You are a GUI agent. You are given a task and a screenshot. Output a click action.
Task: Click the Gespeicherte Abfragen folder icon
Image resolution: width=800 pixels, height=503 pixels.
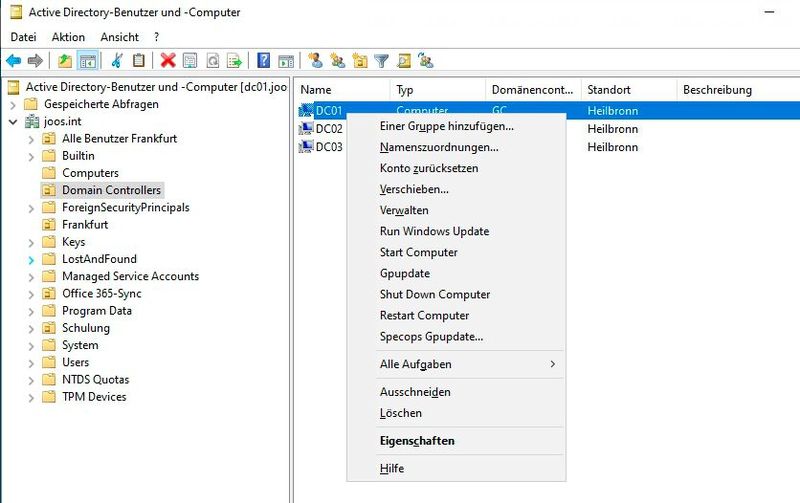coord(32,104)
